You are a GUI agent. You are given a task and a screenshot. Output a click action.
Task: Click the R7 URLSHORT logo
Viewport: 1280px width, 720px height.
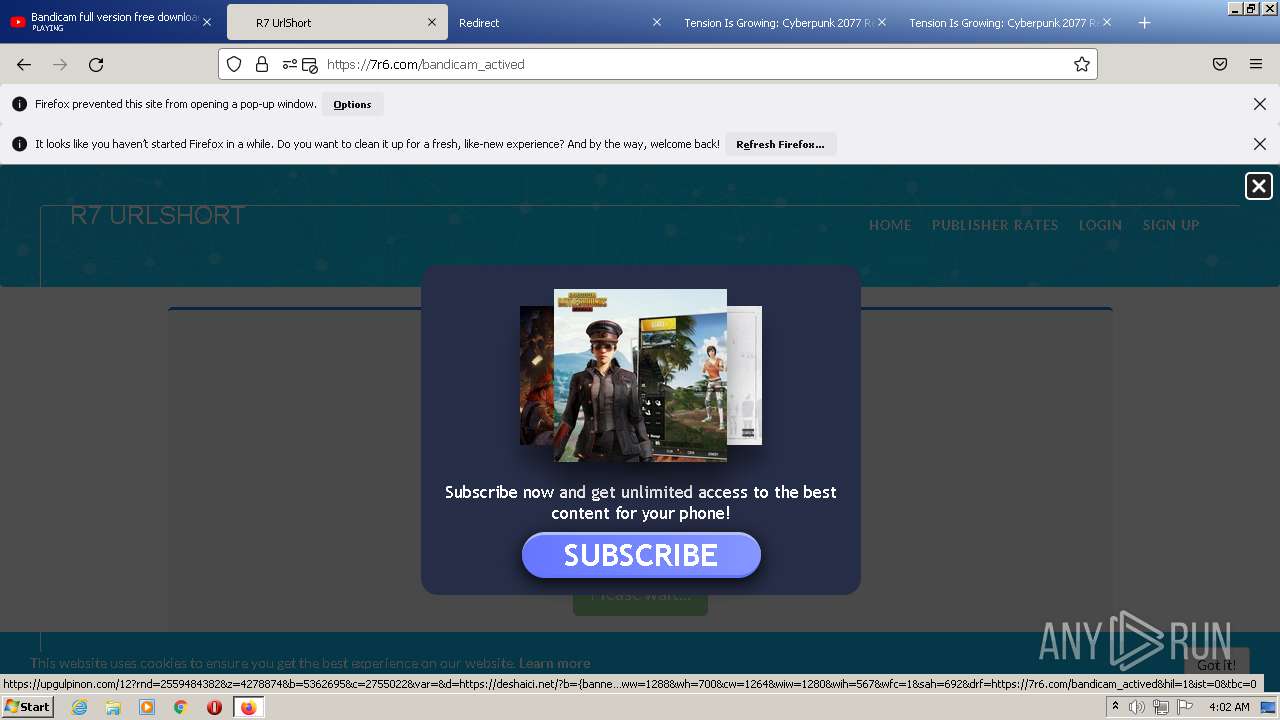[x=158, y=215]
